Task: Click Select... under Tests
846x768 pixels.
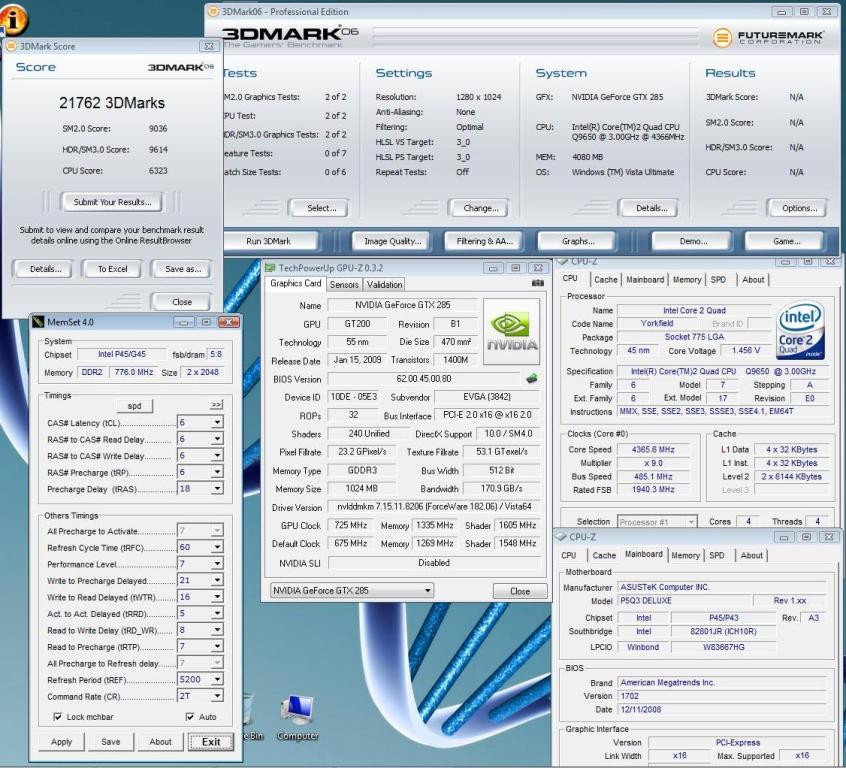Action: [320, 208]
